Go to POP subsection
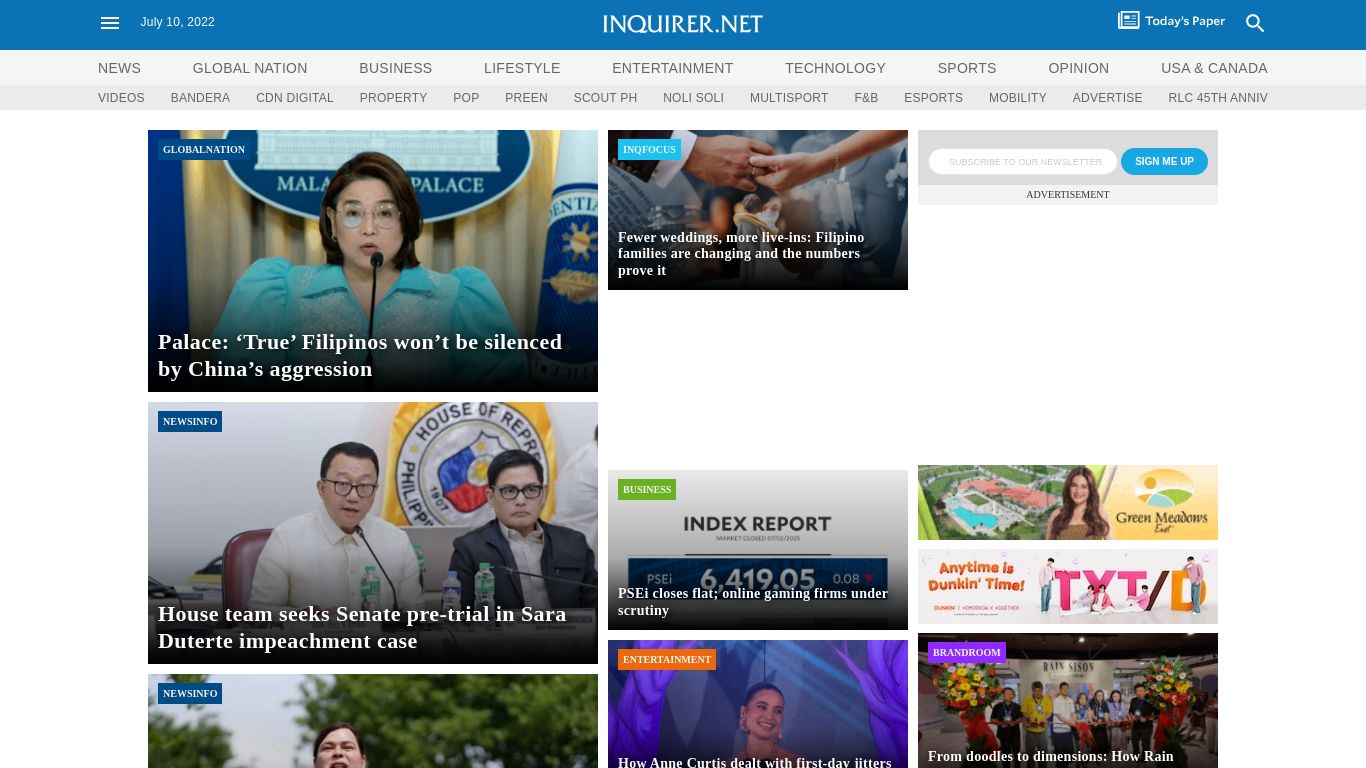This screenshot has height=768, width=1366. point(466,98)
